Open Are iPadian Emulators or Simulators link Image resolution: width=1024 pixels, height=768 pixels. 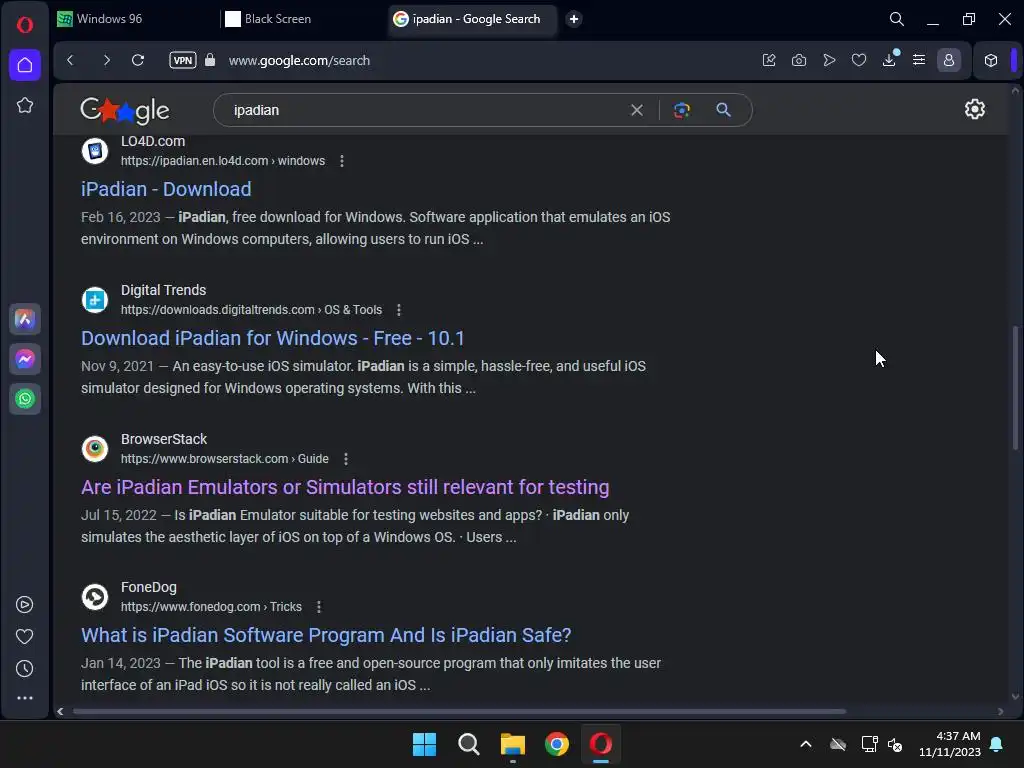345,487
